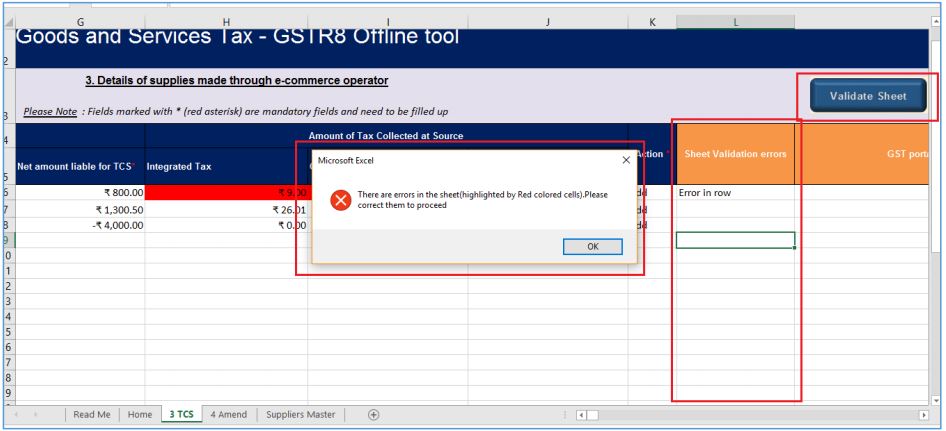Screen dimensions: 946x431
Task: Select column K header
Action: click(652, 22)
